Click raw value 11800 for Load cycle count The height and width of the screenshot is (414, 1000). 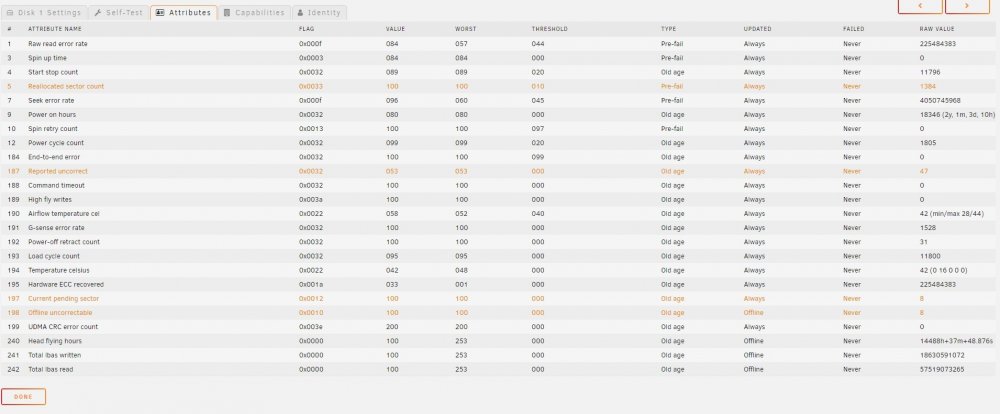(x=930, y=256)
